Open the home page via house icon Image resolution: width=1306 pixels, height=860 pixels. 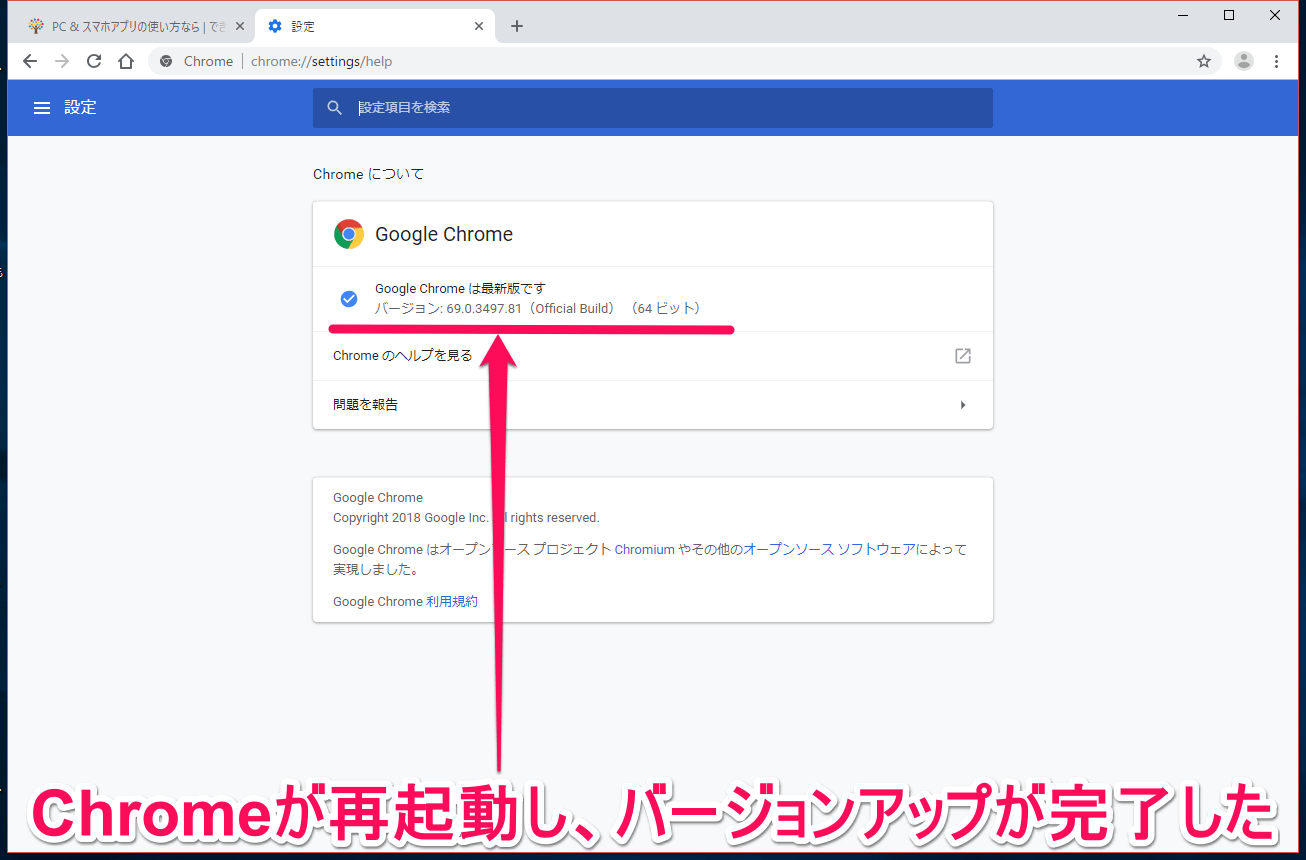coord(126,61)
